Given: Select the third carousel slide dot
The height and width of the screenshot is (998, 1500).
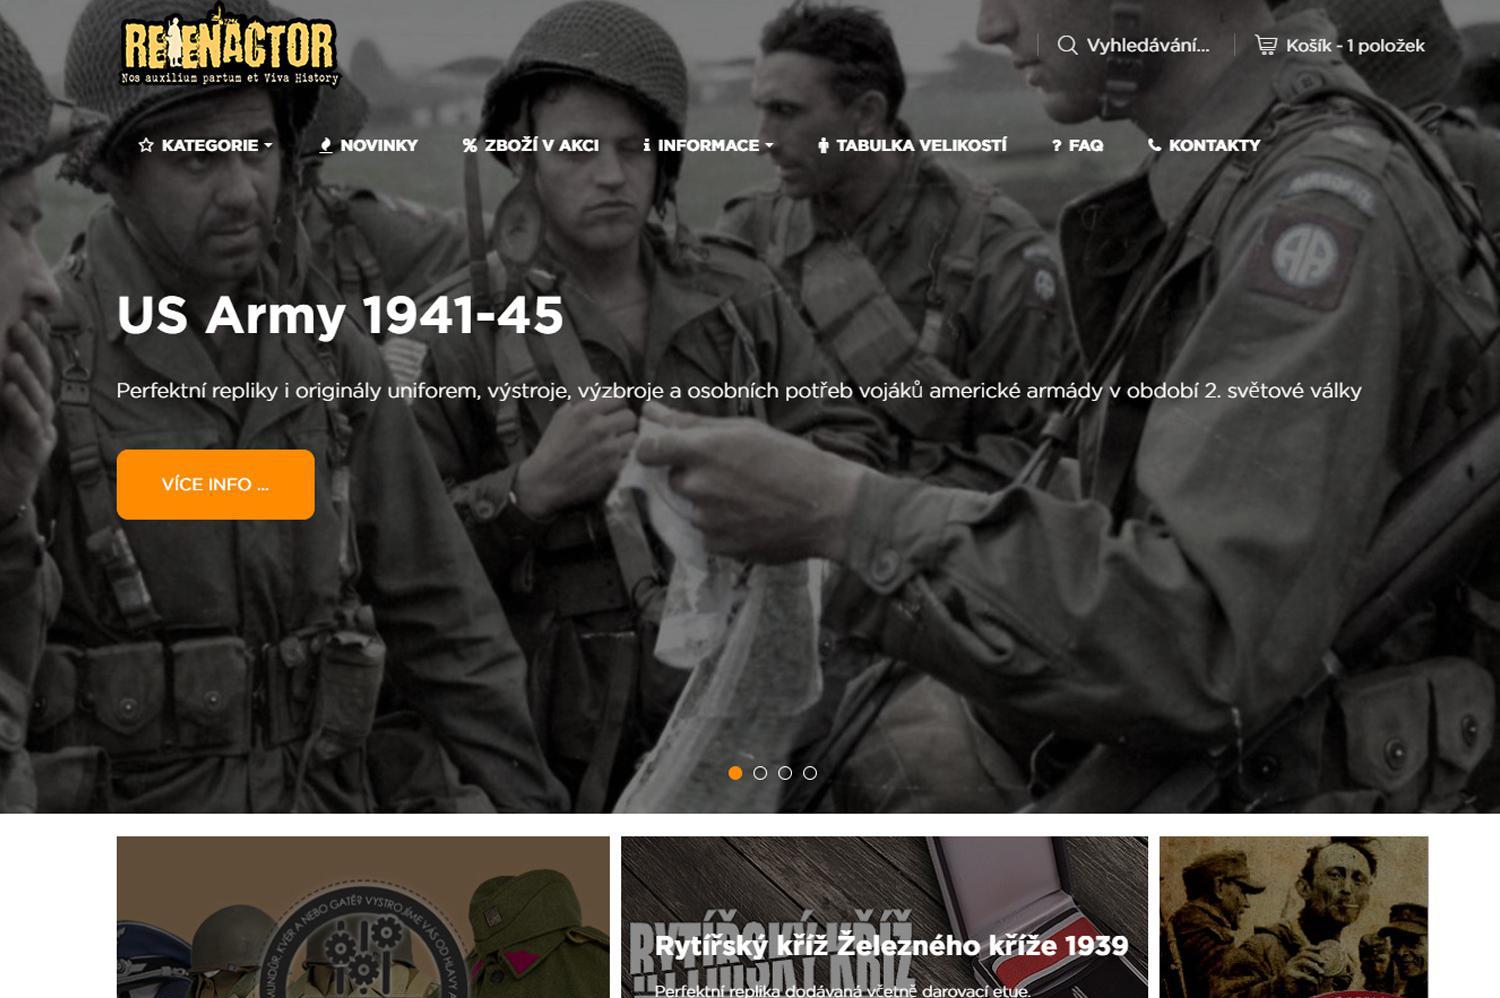Looking at the screenshot, I should (785, 773).
